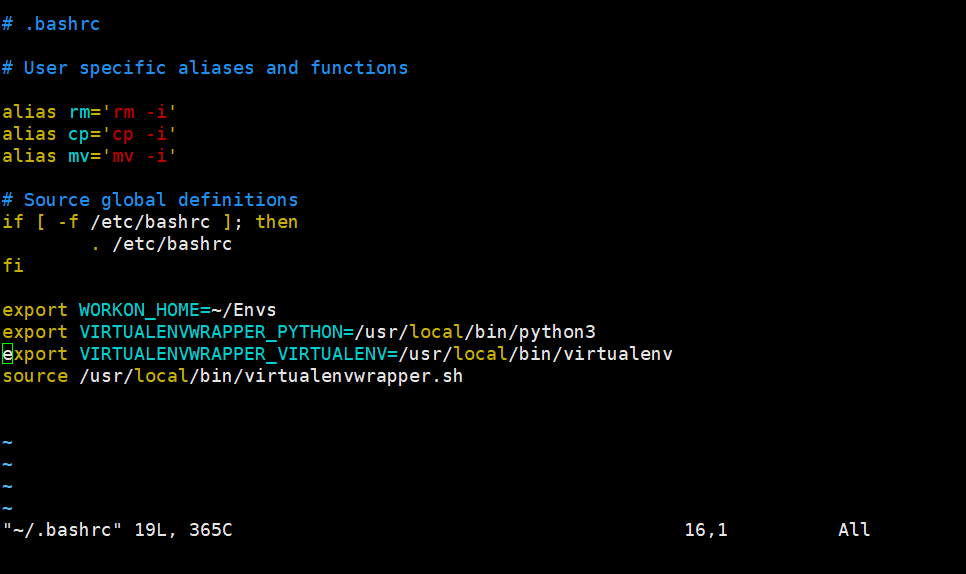966x574 pixels.
Task: Click the '~/.bashrc' filename in status line
Action: (x=62, y=530)
